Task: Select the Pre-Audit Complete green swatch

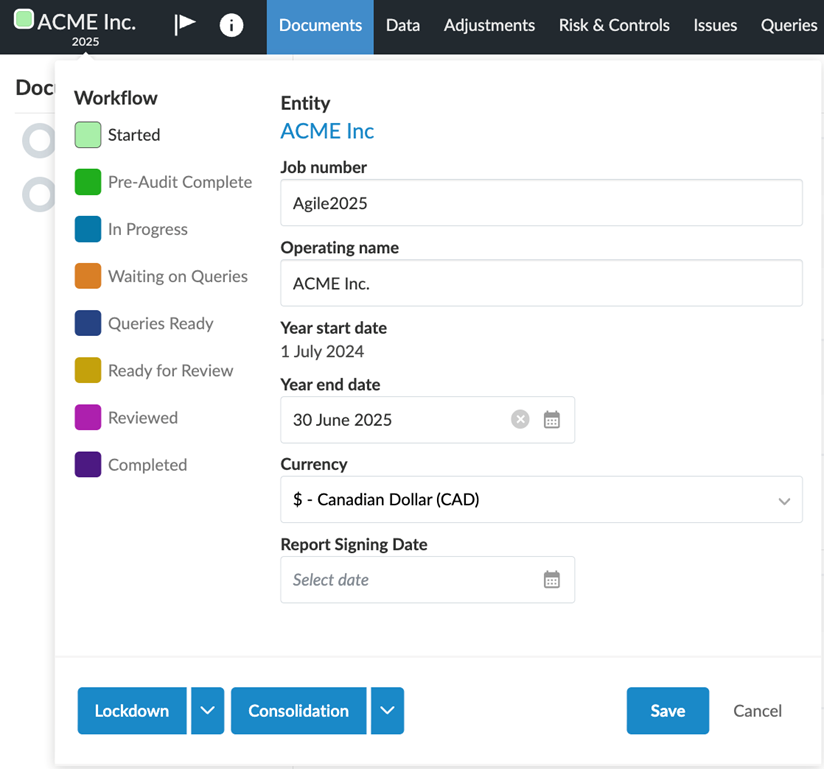Action: pyautogui.click(x=88, y=182)
